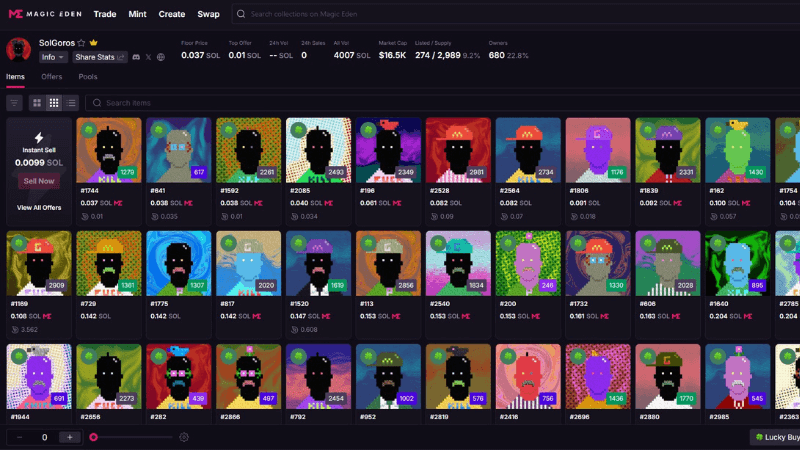Click Lucky Buy clover on item #113
800x450 pixels.
coord(368,243)
